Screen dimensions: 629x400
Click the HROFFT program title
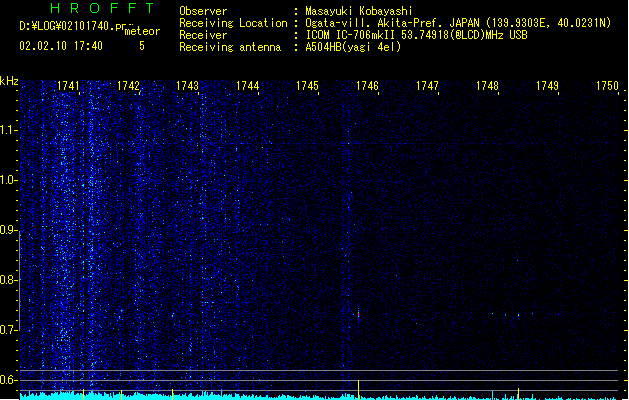[x=102, y=8]
